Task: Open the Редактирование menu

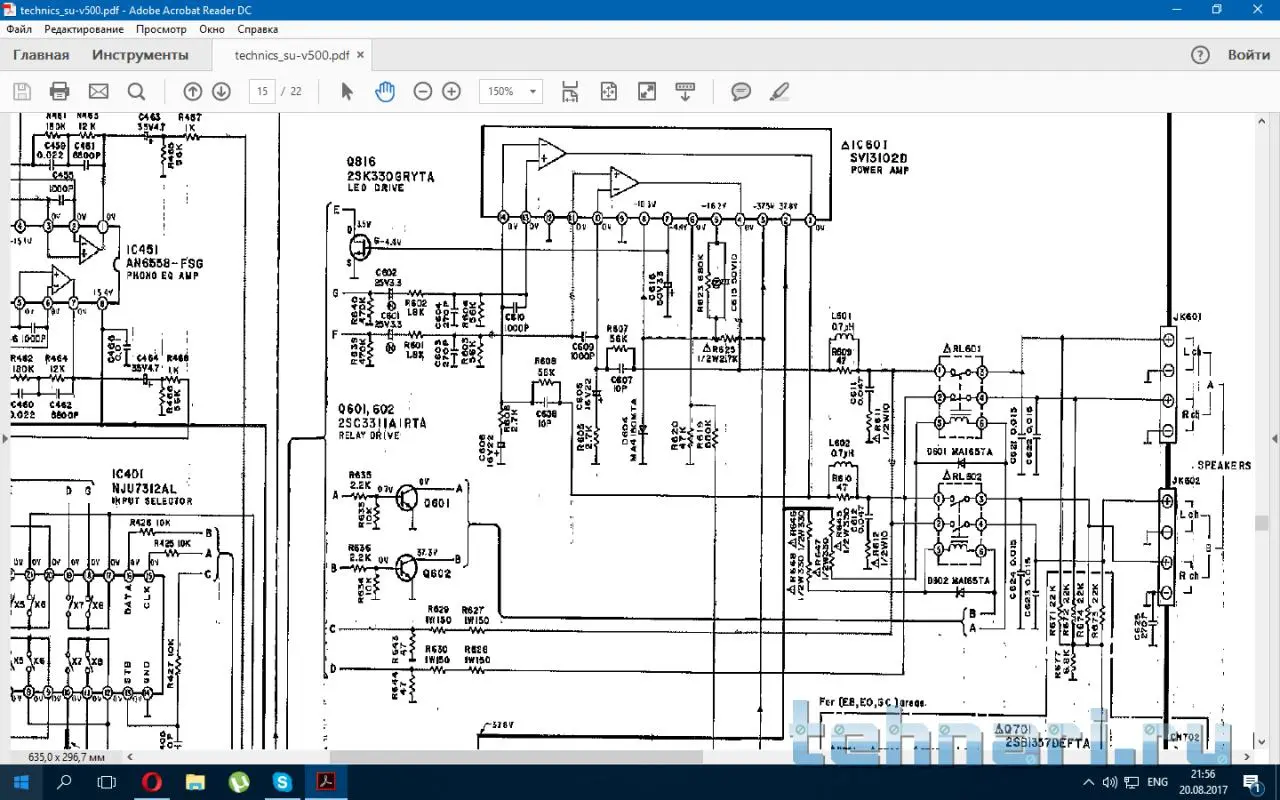Action: tap(84, 30)
